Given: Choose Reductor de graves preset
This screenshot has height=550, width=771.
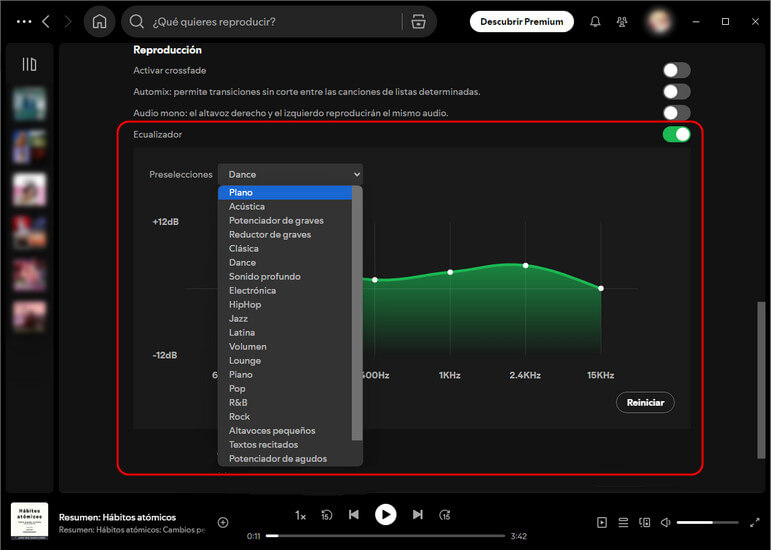Looking at the screenshot, I should point(285,234).
